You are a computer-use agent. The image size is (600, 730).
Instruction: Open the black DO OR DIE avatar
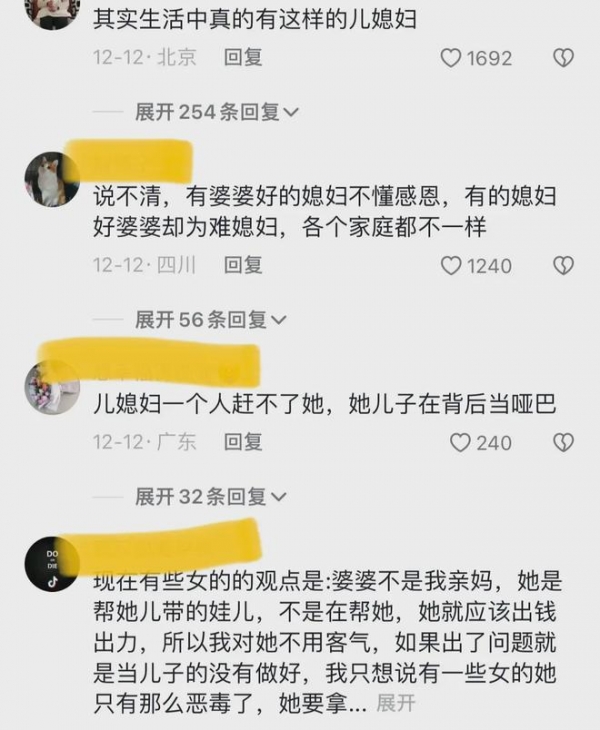[52, 564]
